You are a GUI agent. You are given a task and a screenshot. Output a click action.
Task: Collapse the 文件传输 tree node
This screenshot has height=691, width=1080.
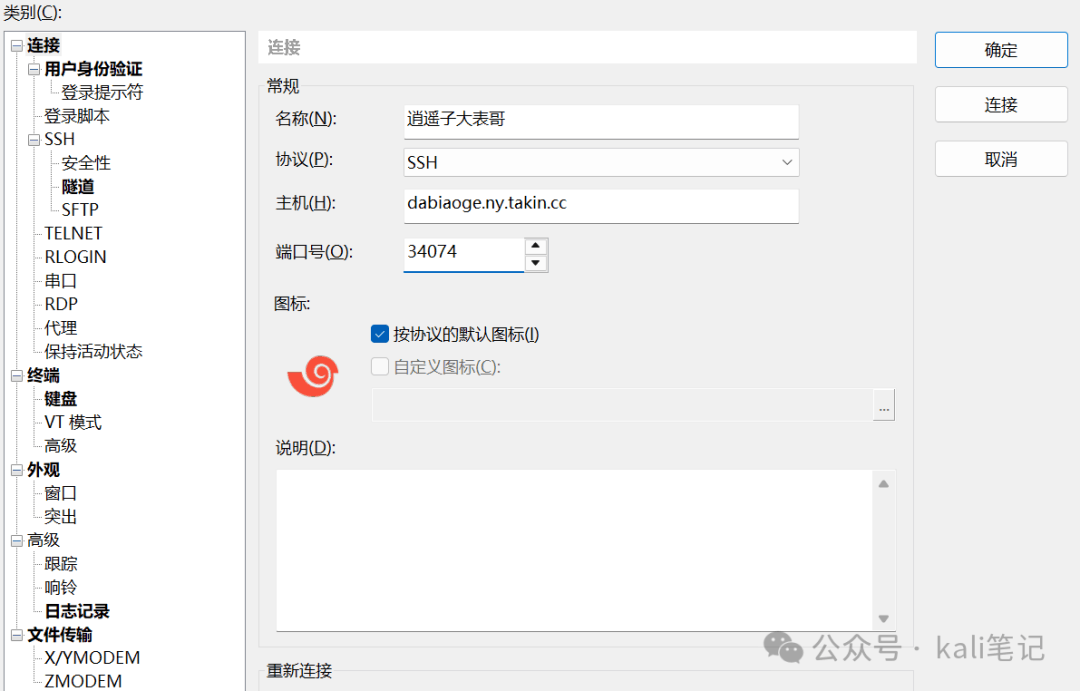click(x=17, y=635)
